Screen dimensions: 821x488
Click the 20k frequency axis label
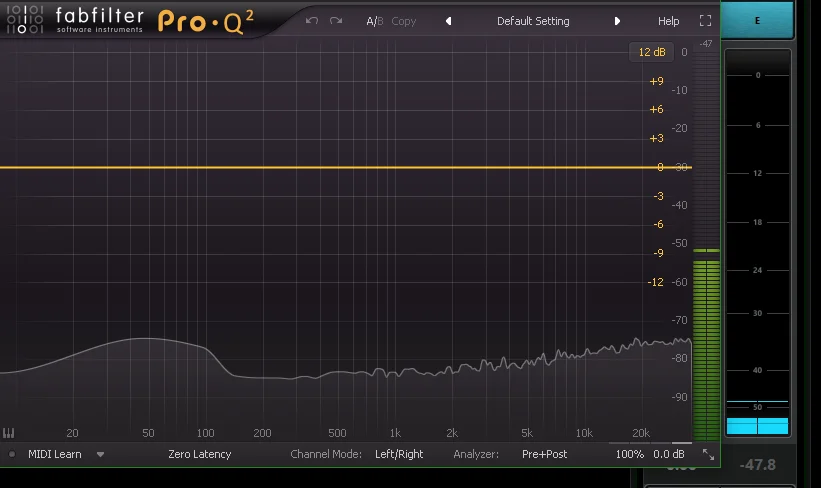(641, 433)
